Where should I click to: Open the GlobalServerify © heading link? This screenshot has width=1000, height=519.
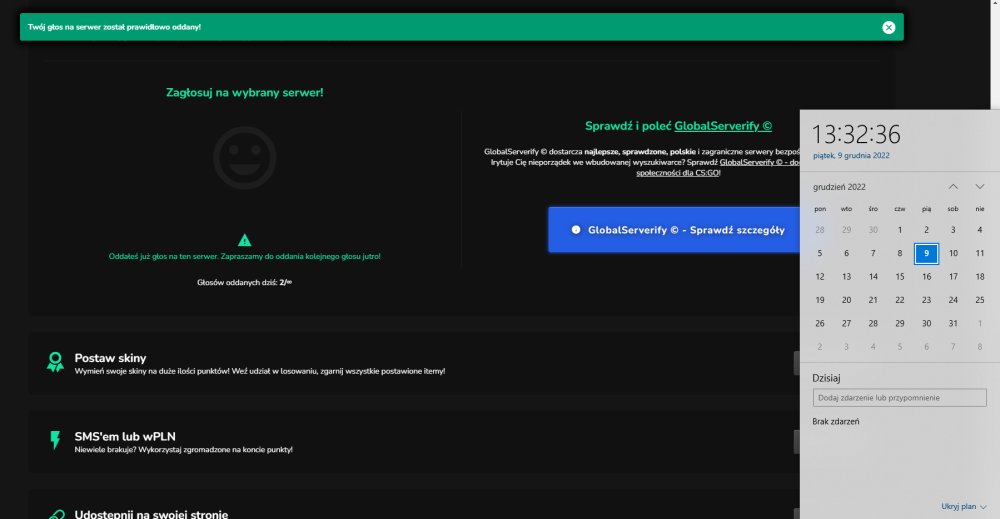[723, 126]
